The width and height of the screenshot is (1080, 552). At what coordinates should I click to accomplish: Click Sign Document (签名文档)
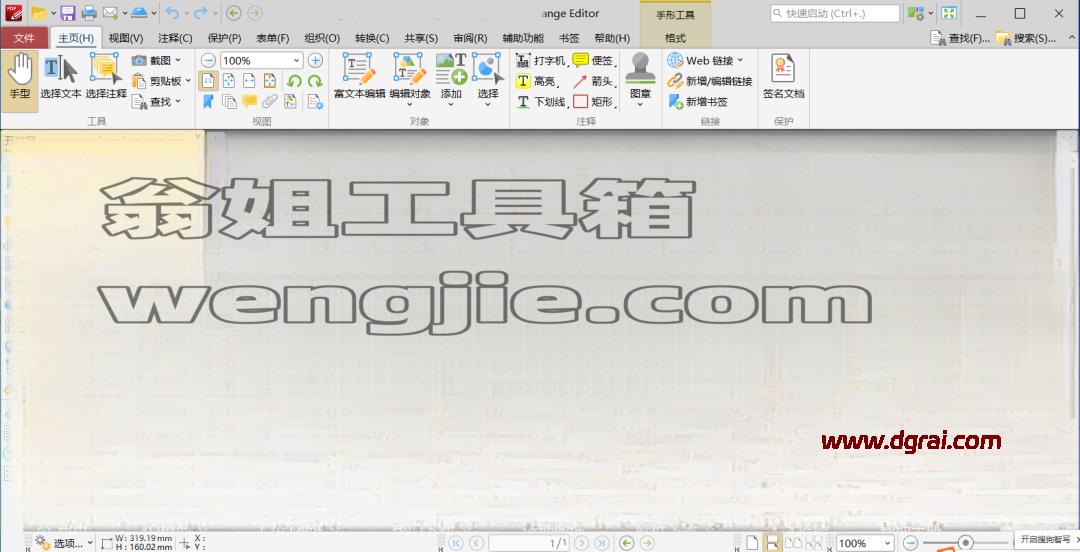(x=783, y=77)
